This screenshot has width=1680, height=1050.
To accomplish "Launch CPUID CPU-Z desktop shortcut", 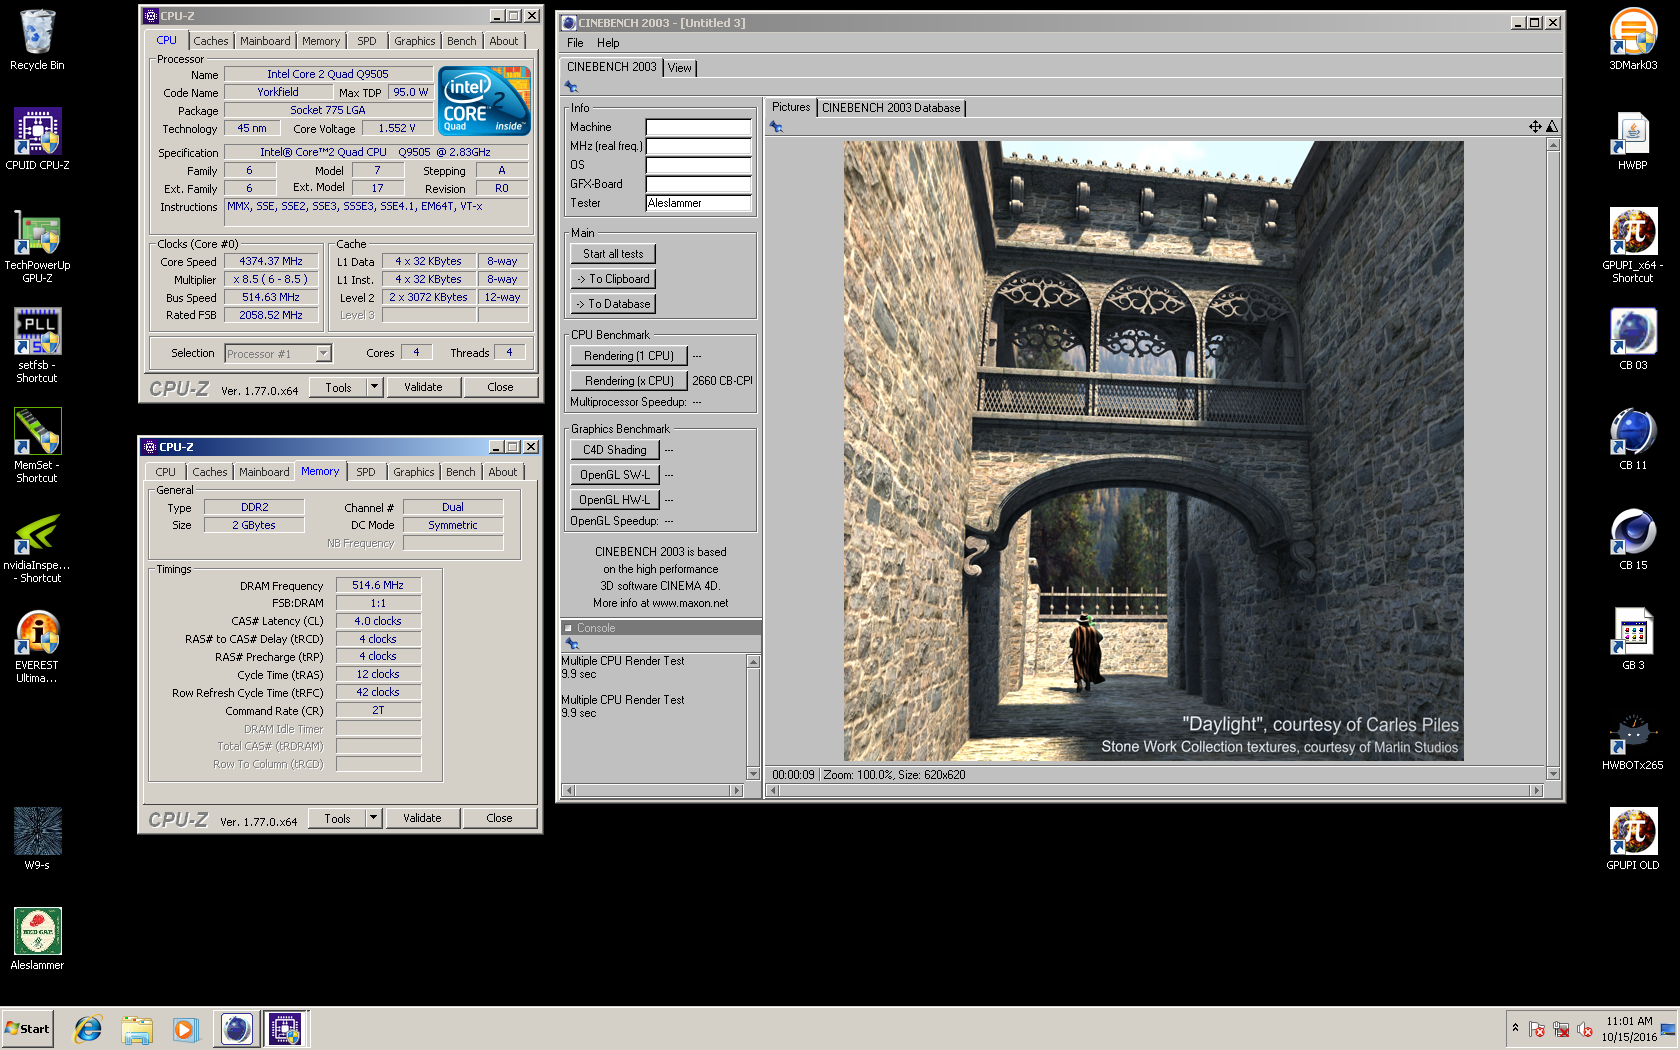I will 37,140.
